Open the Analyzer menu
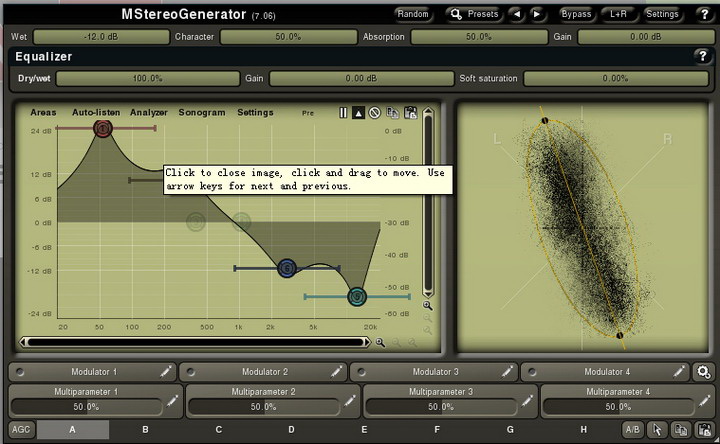Image resolution: width=720 pixels, height=444 pixels. [x=149, y=112]
